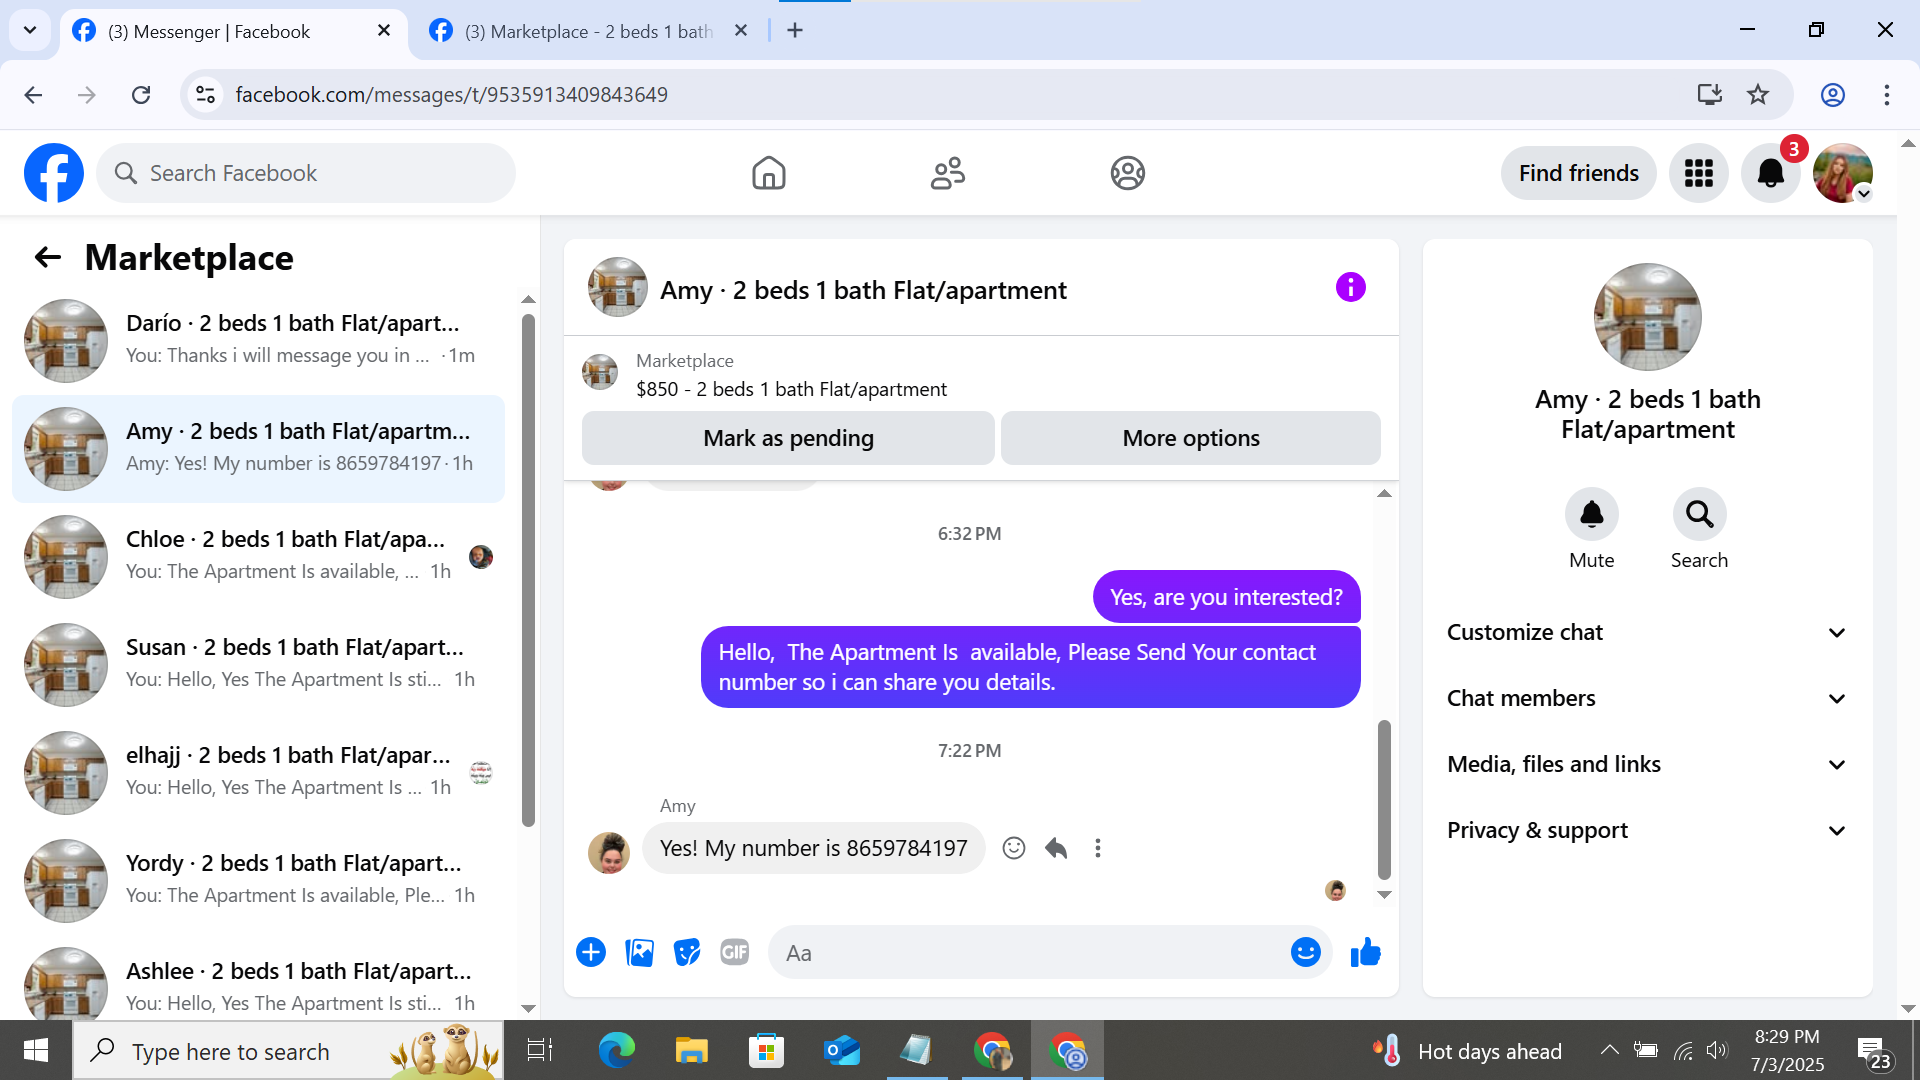Mute this conversation with the bell
Image resolution: width=1920 pixels, height=1080 pixels.
click(x=1591, y=515)
